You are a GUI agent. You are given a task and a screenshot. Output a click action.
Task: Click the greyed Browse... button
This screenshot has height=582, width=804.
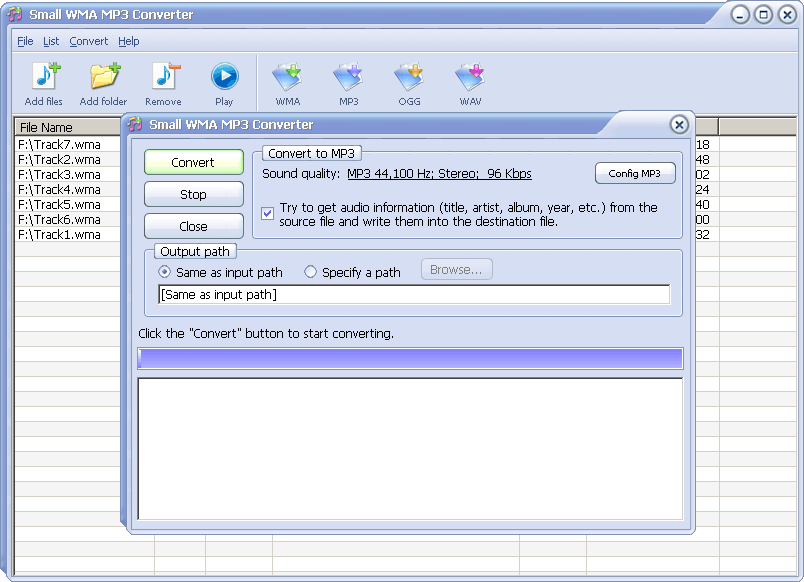(456, 270)
